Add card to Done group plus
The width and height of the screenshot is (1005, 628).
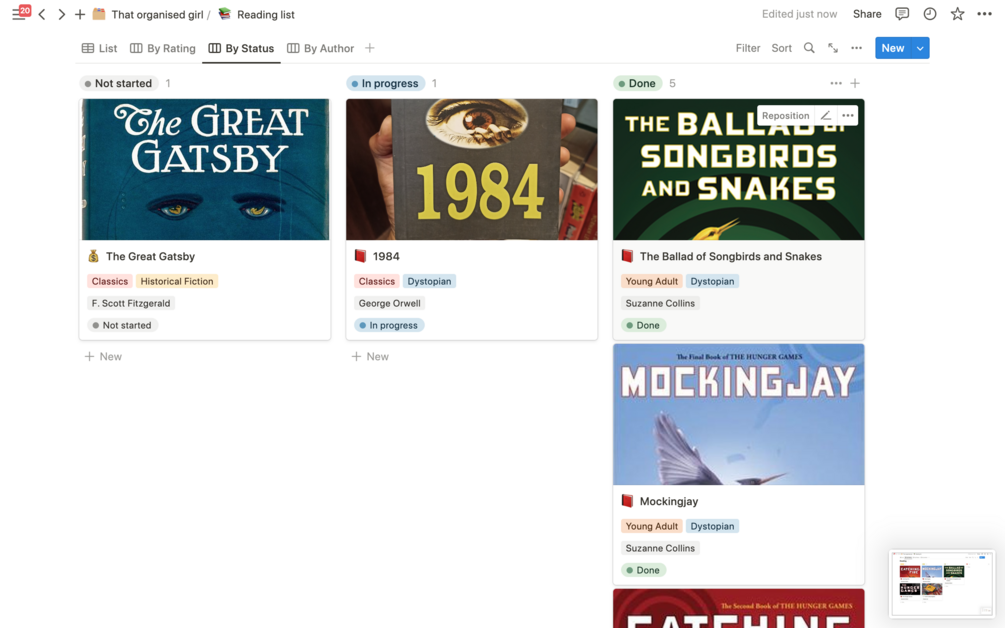tap(855, 83)
